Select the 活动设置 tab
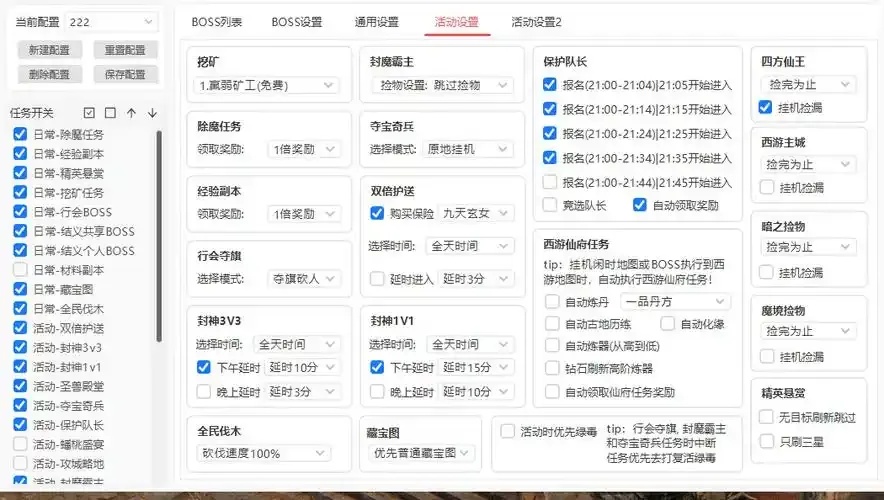 click(457, 22)
